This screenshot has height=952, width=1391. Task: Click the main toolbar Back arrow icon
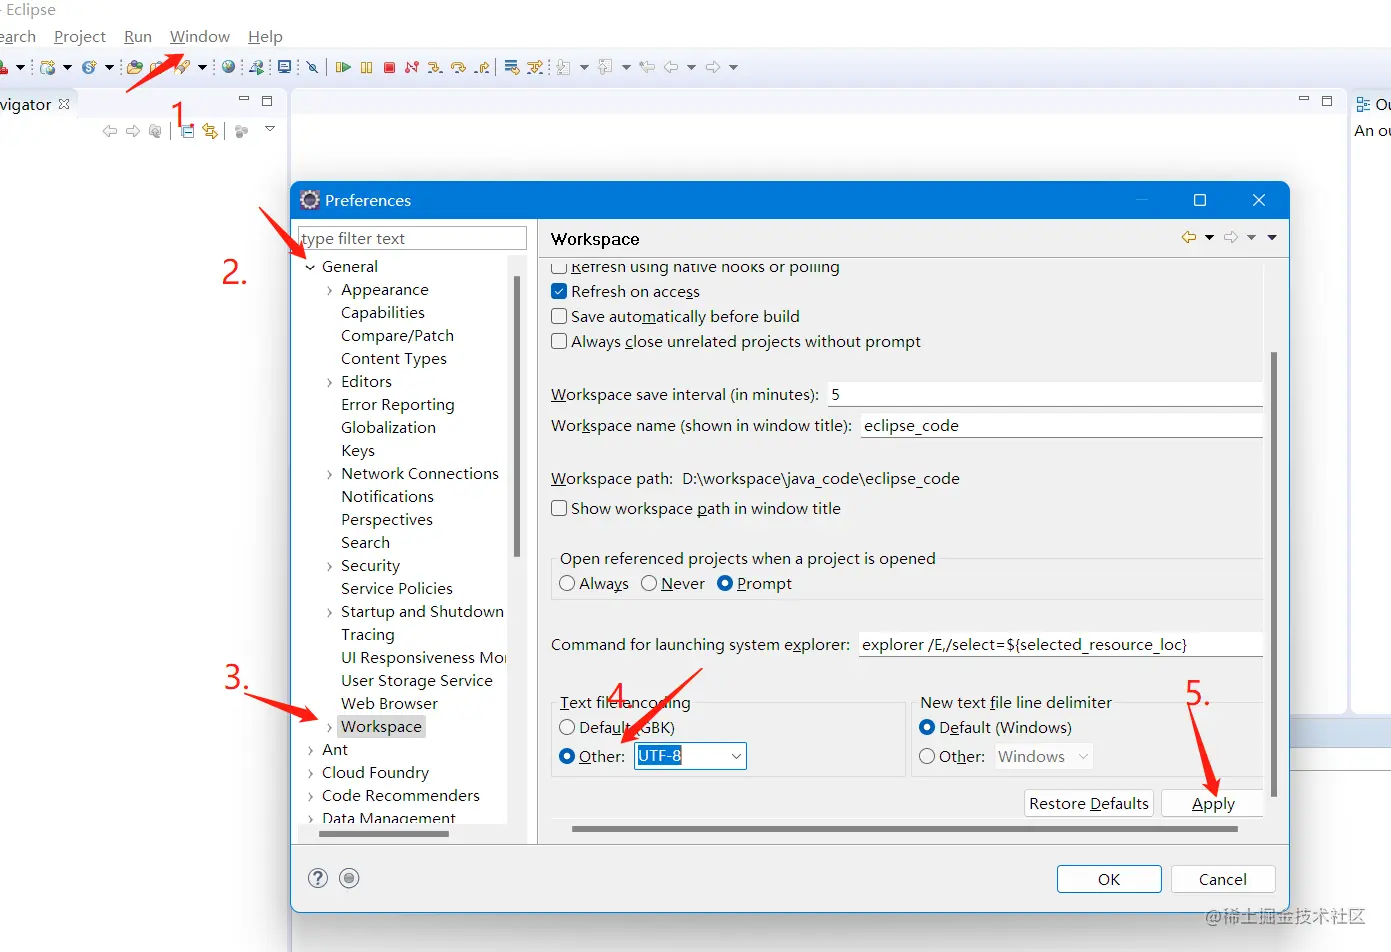(x=671, y=67)
